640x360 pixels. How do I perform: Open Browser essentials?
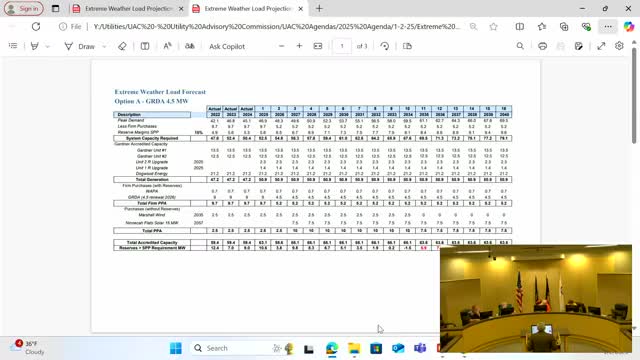pos(587,27)
